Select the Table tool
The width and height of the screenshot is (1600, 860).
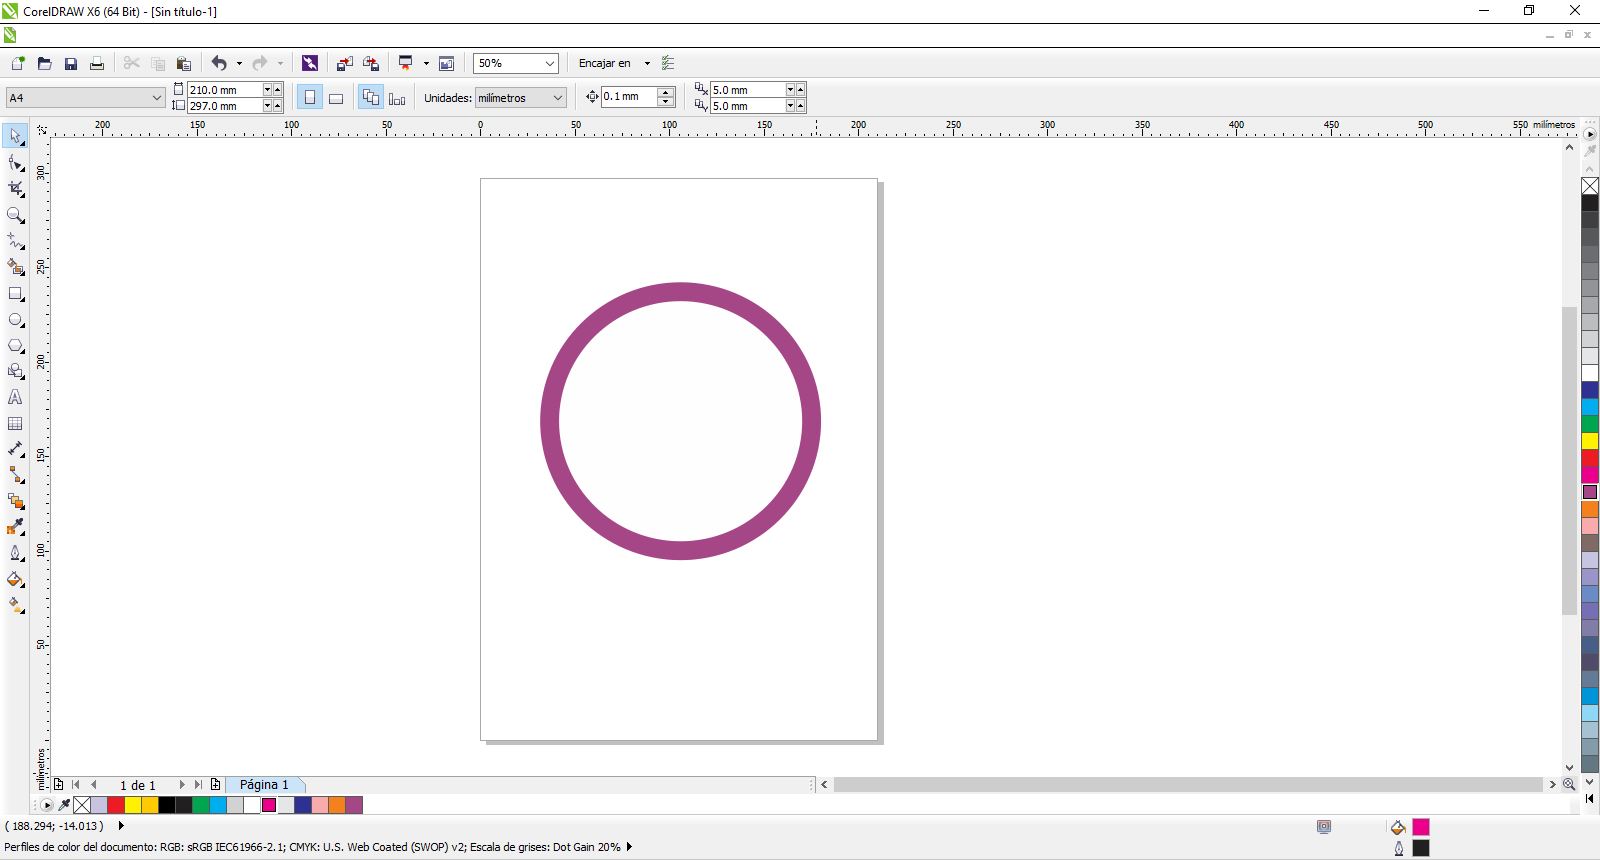(x=15, y=424)
